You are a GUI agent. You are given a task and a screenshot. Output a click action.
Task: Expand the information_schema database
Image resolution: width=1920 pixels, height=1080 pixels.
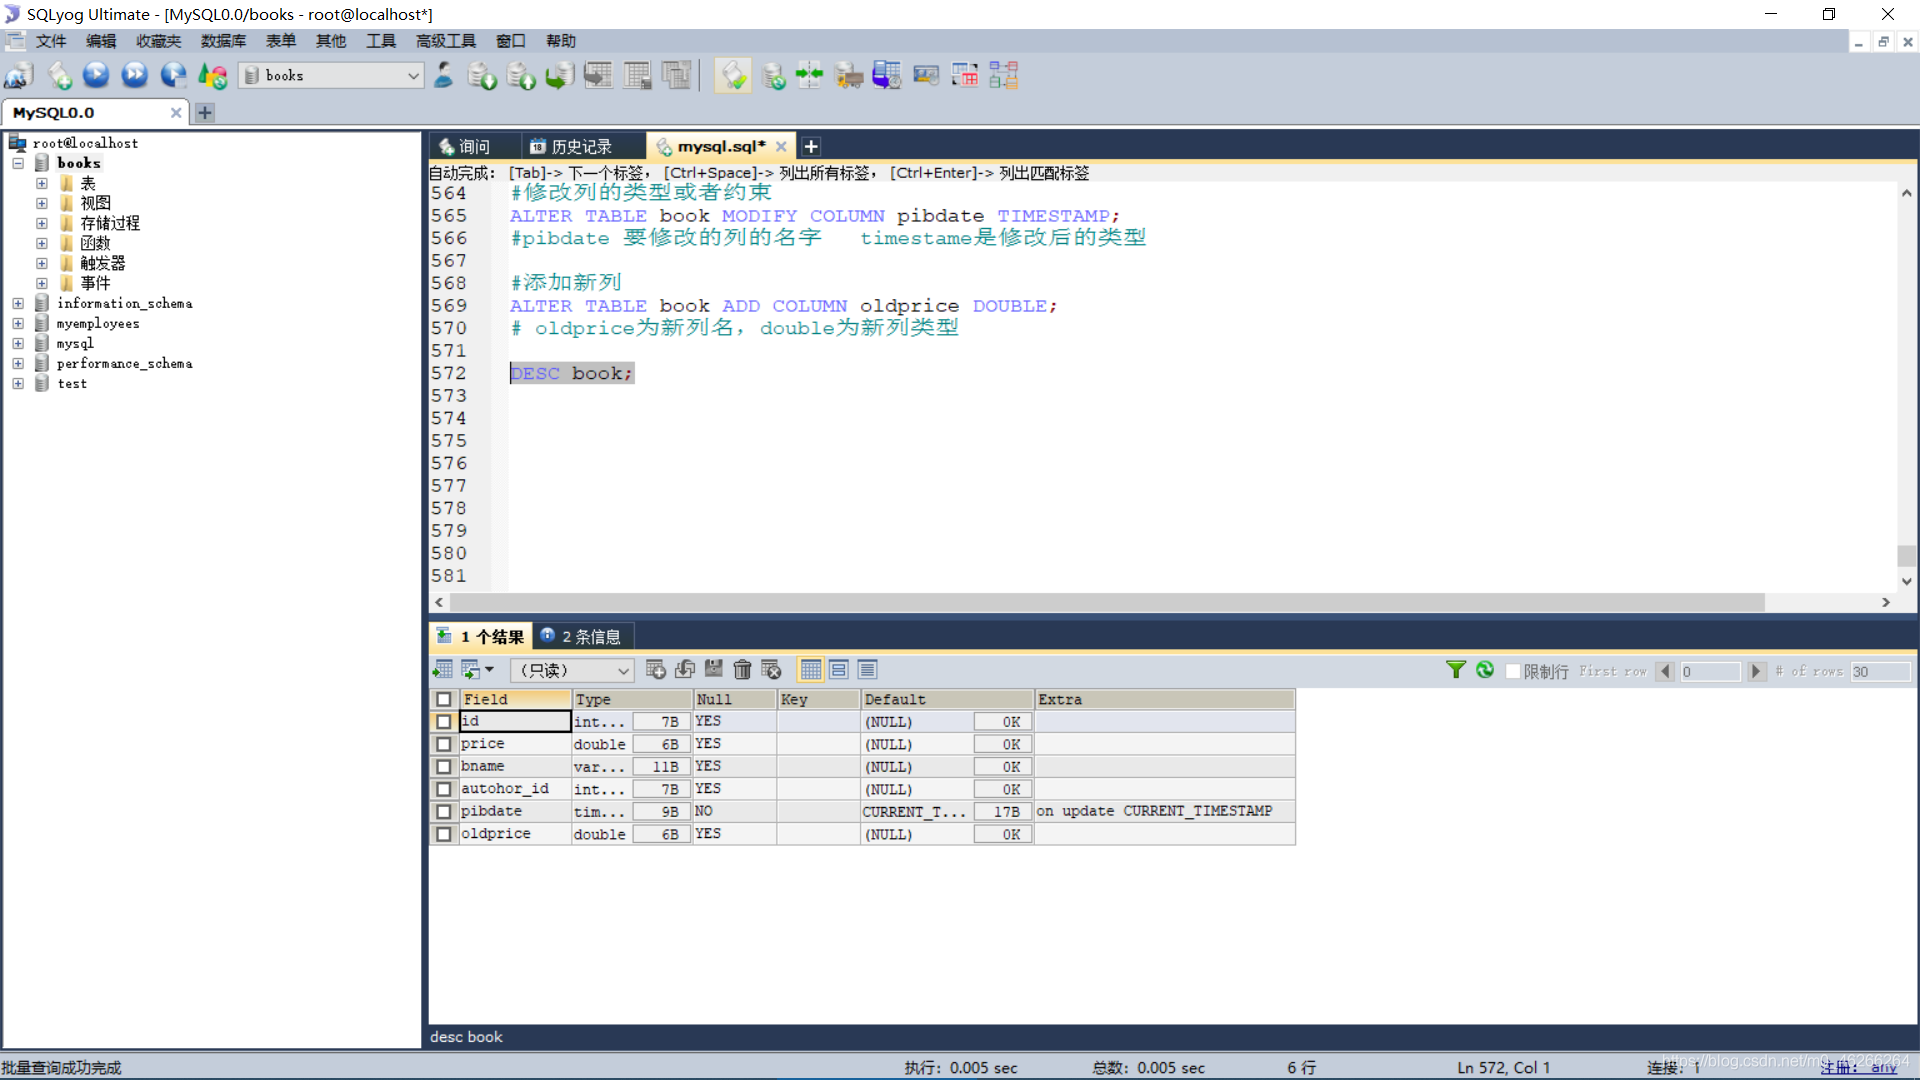click(18, 303)
